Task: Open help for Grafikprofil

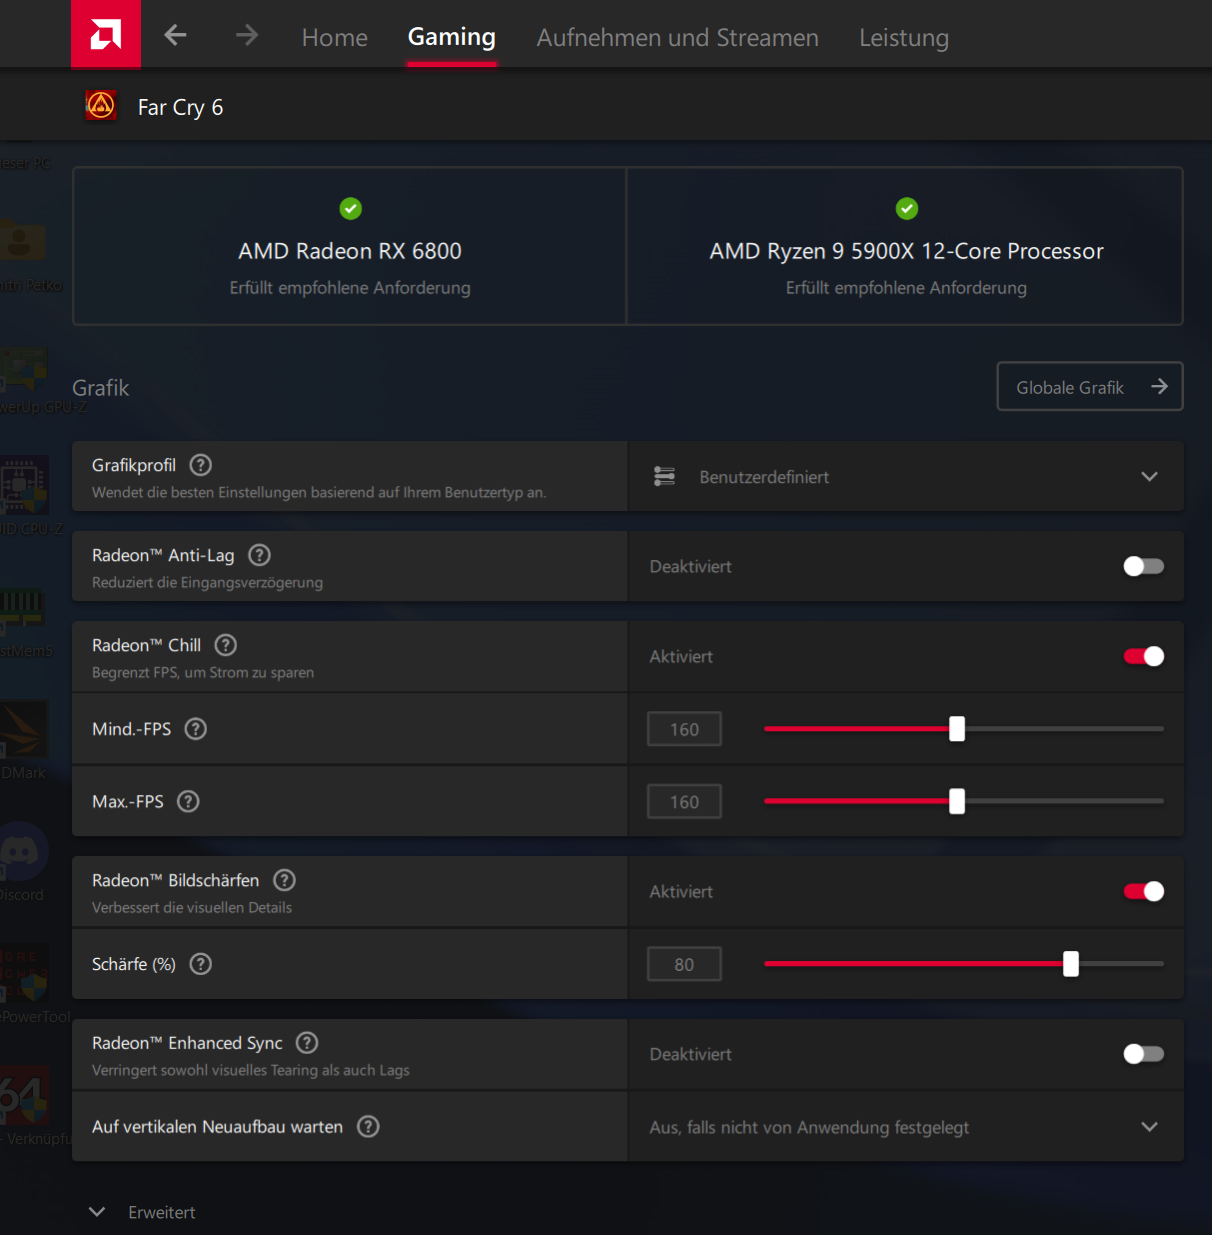Action: click(x=201, y=465)
